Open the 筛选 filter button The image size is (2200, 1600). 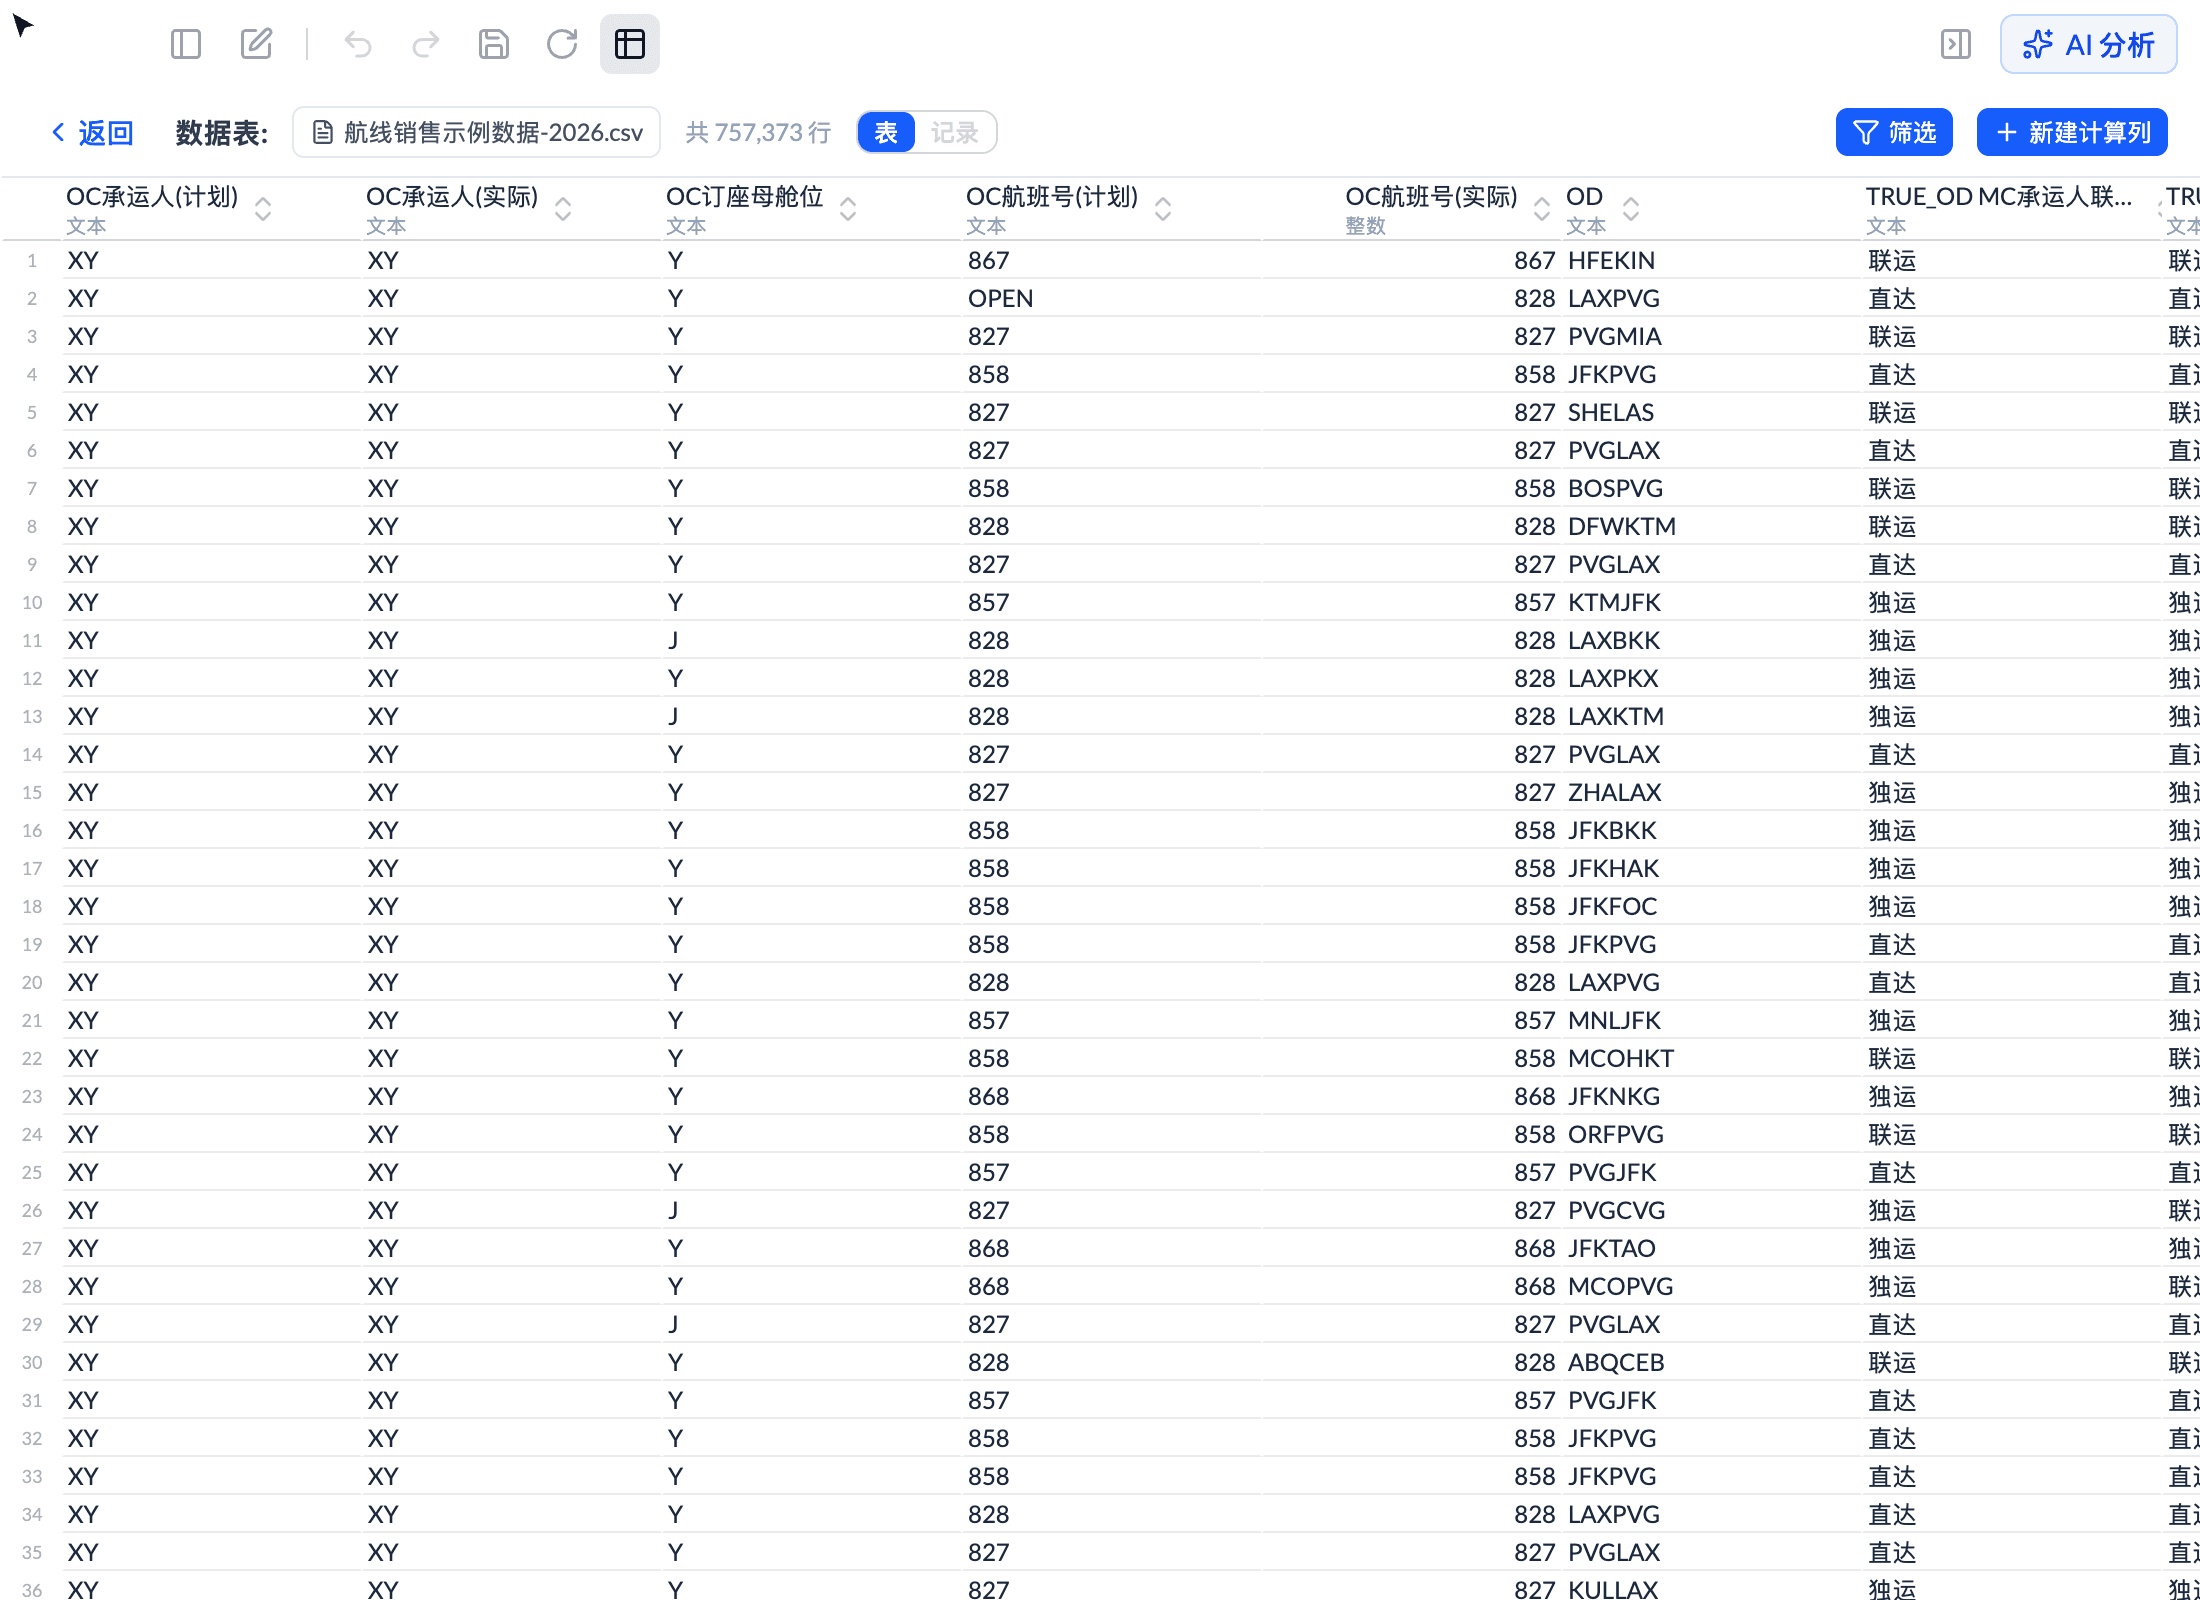coord(1894,132)
